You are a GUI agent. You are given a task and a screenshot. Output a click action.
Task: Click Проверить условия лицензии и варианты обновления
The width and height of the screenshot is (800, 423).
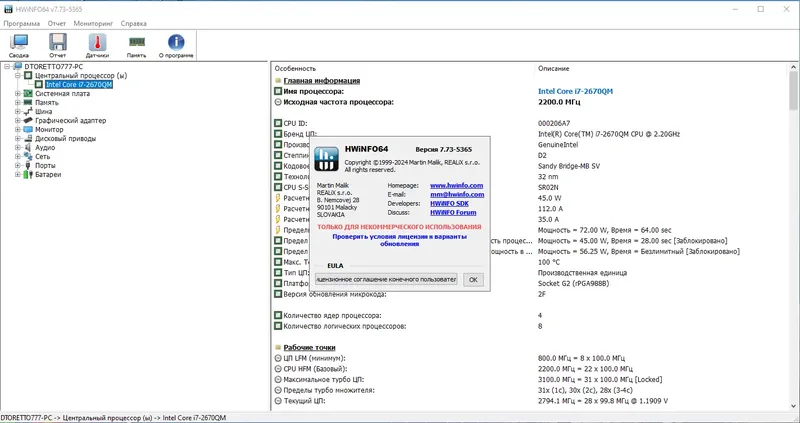point(399,240)
